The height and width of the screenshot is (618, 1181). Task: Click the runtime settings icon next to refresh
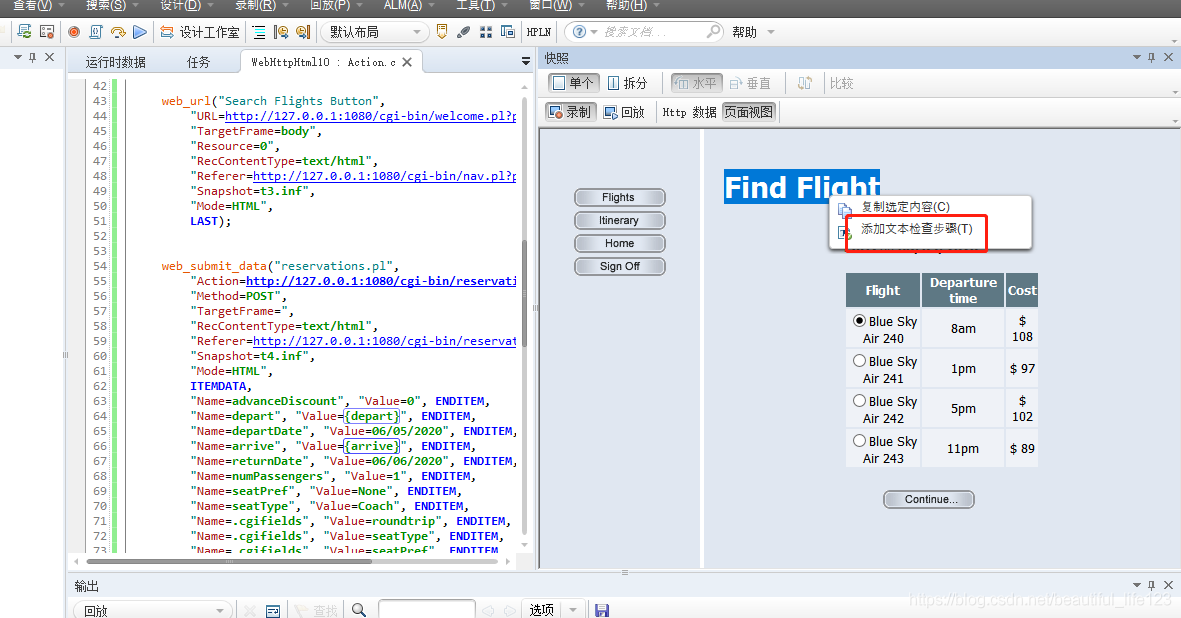47,32
